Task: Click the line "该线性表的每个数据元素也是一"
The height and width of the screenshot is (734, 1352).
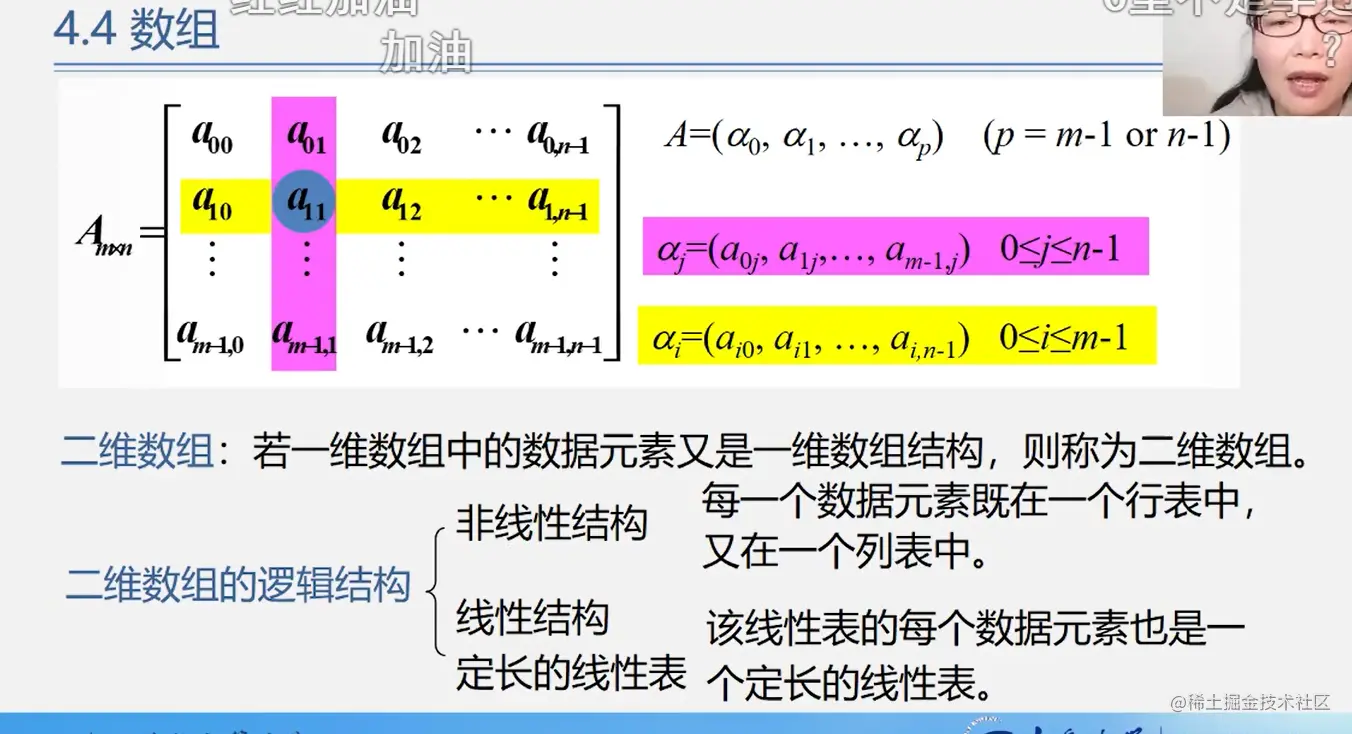Action: click(976, 630)
